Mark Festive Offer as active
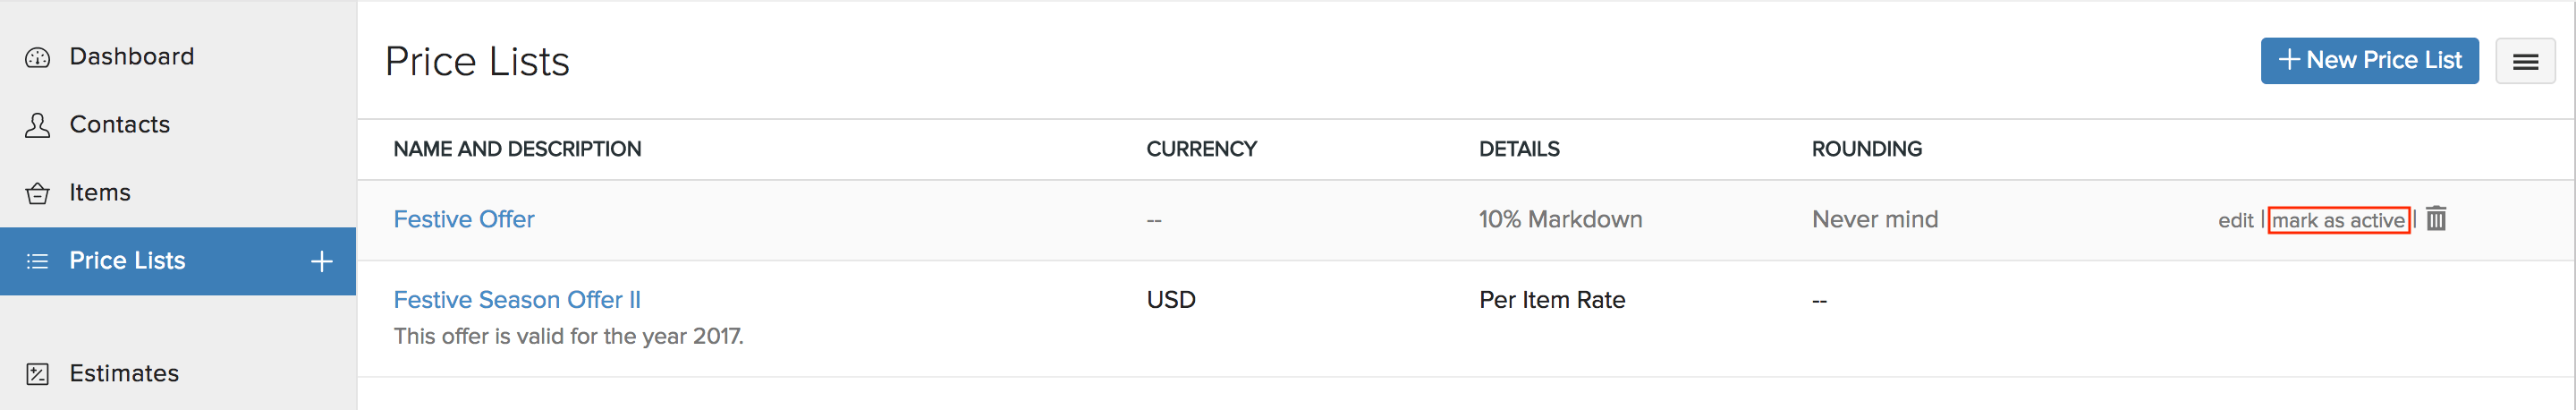Viewport: 2576px width, 410px height. point(2338,220)
